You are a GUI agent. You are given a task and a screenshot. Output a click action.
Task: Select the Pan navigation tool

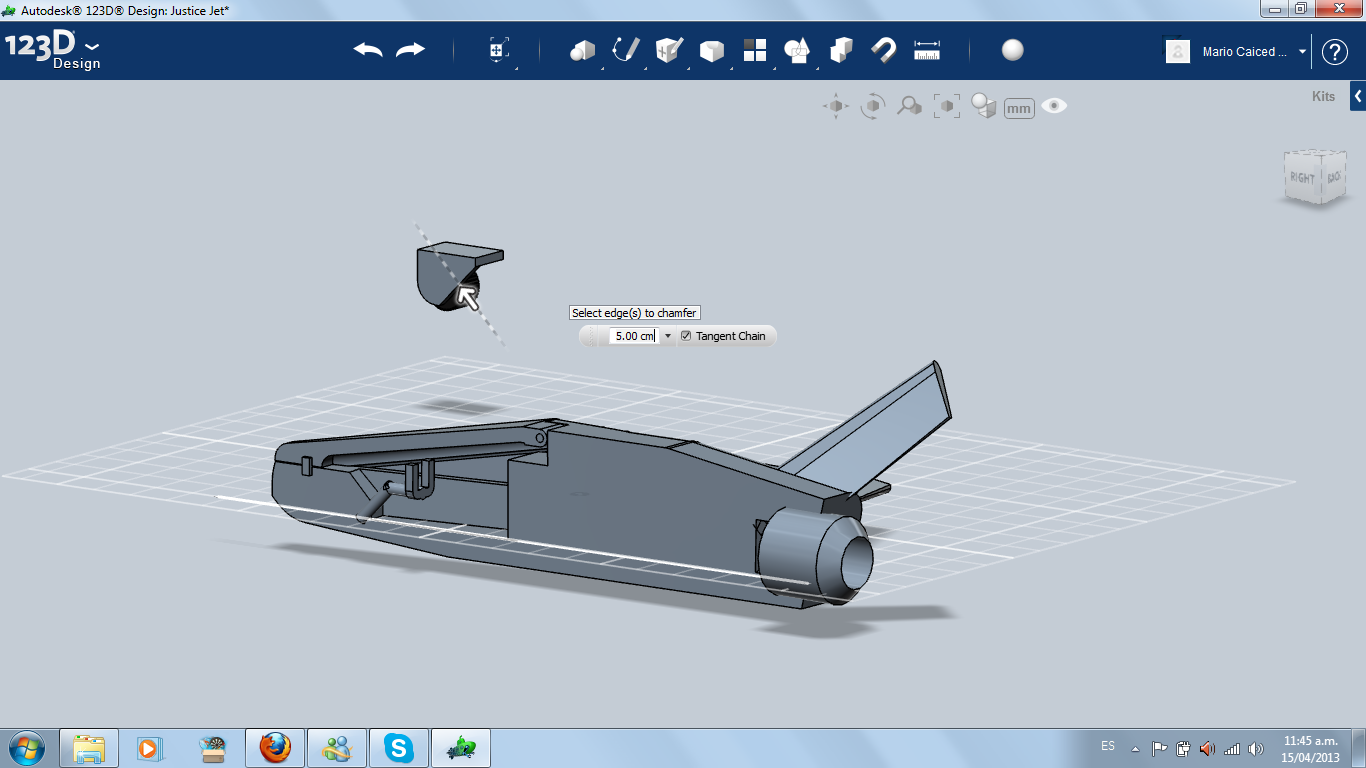pos(836,106)
